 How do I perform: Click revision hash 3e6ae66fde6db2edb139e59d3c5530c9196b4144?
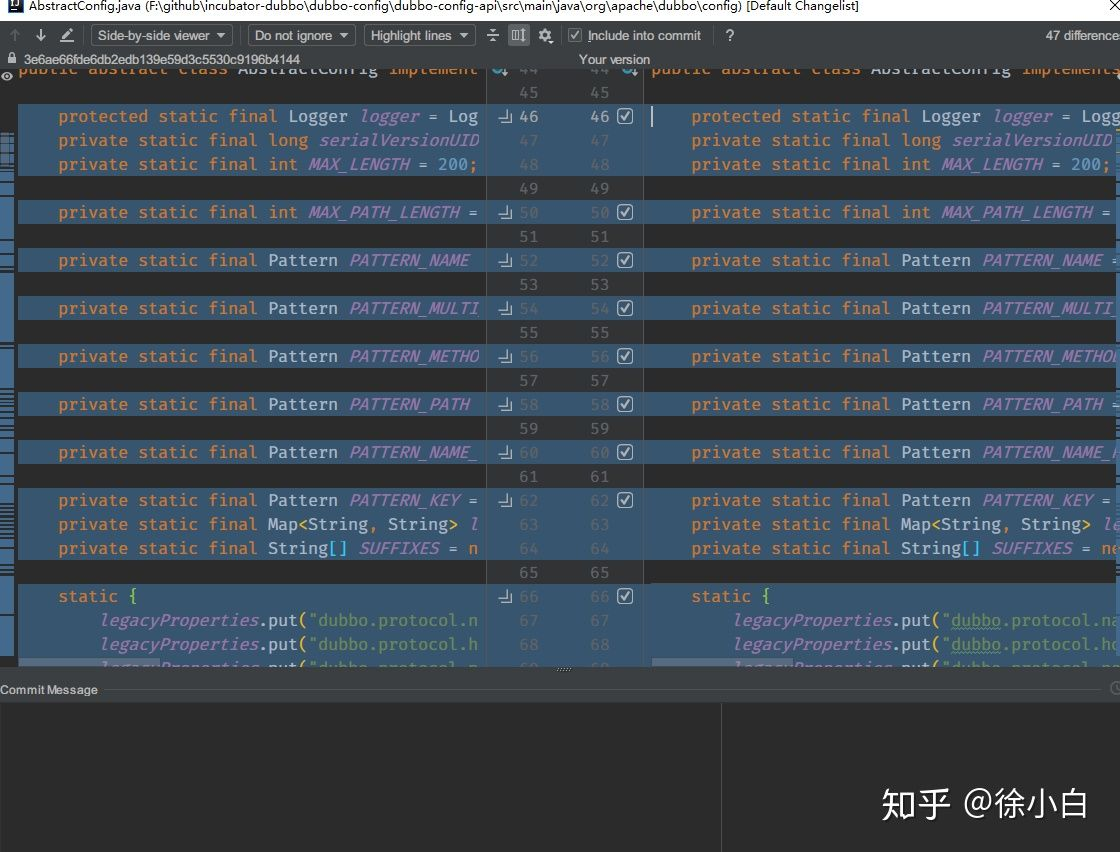click(161, 59)
